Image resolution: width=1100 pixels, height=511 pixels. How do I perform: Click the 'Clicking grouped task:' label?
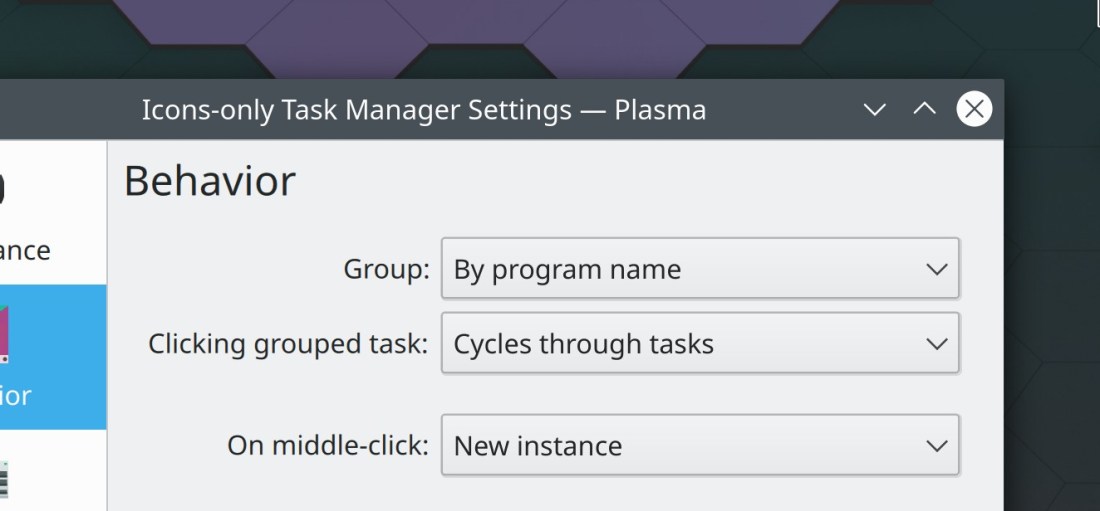click(x=288, y=344)
